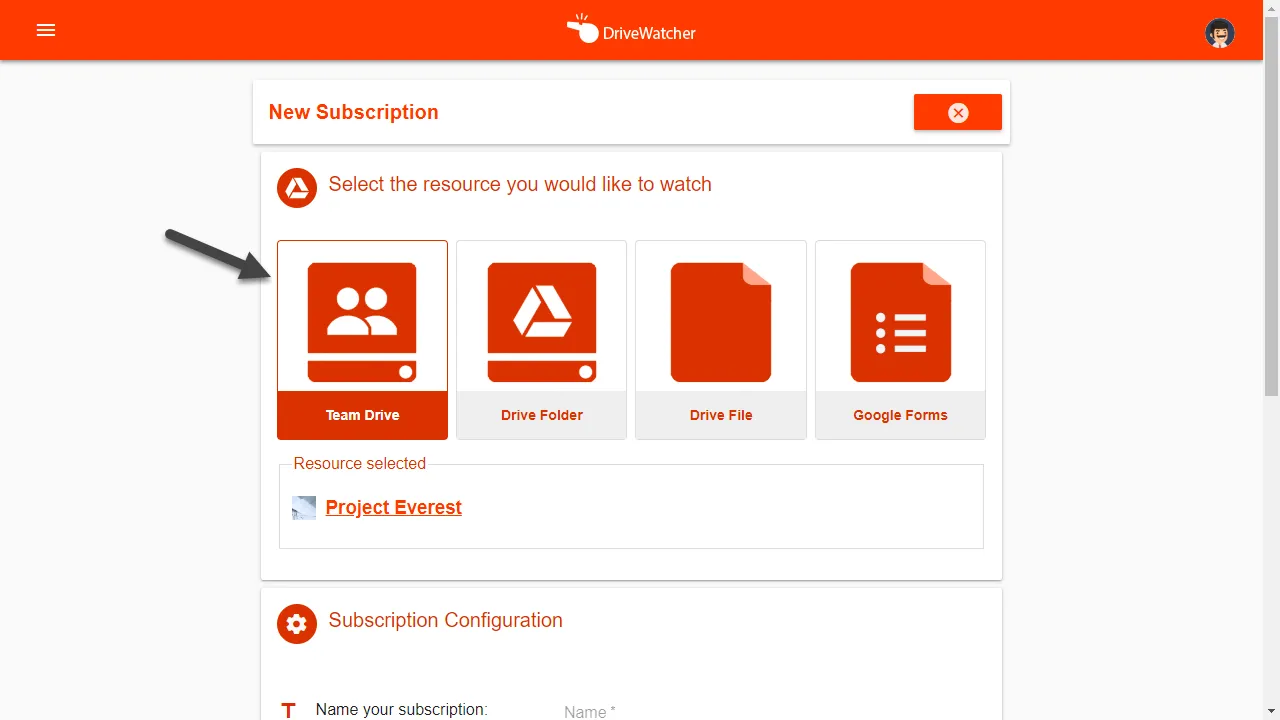Click the Project Everest thumbnail image
1280x720 pixels.
[x=304, y=508]
